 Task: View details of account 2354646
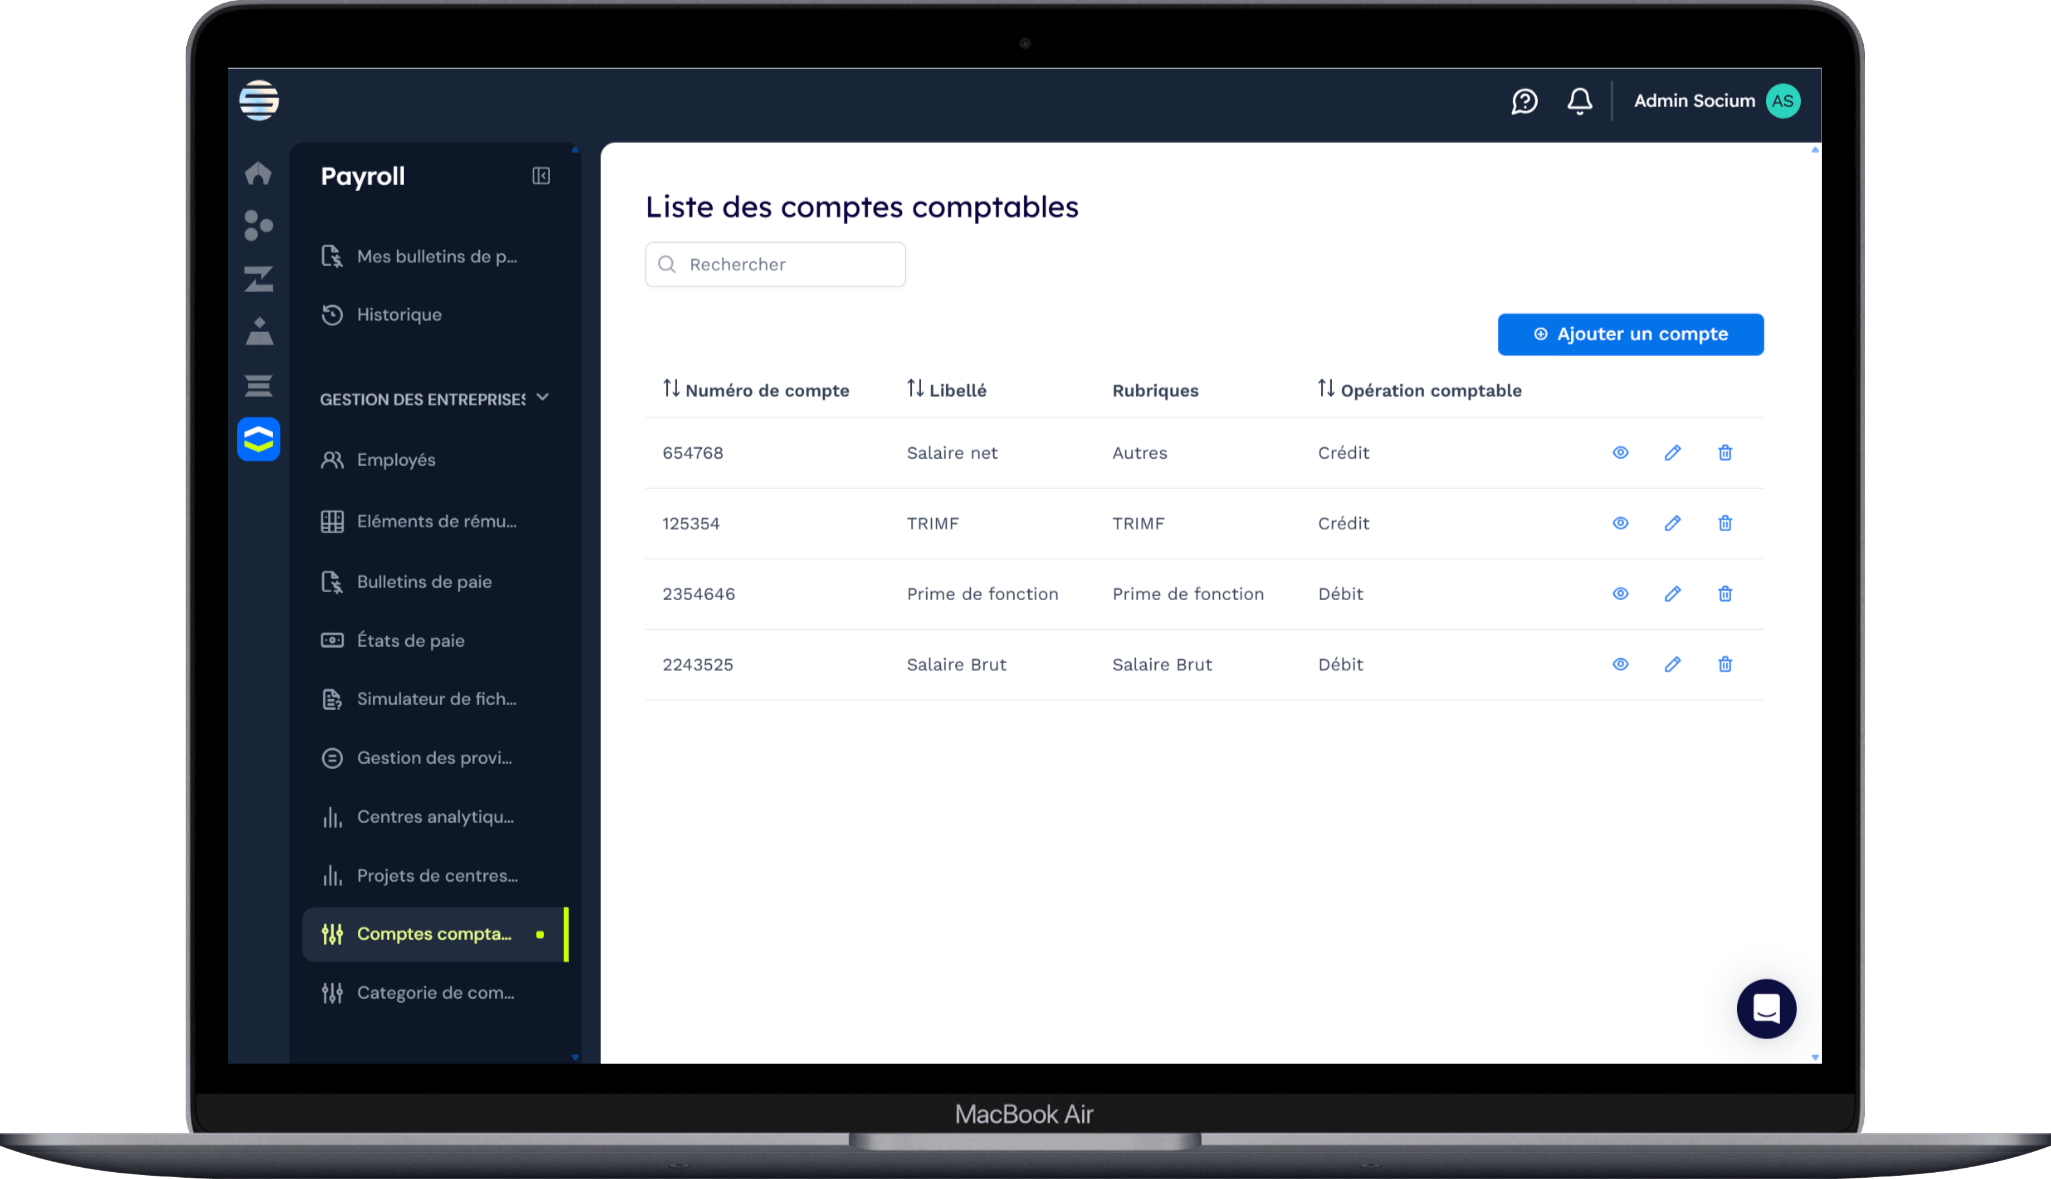point(1620,594)
